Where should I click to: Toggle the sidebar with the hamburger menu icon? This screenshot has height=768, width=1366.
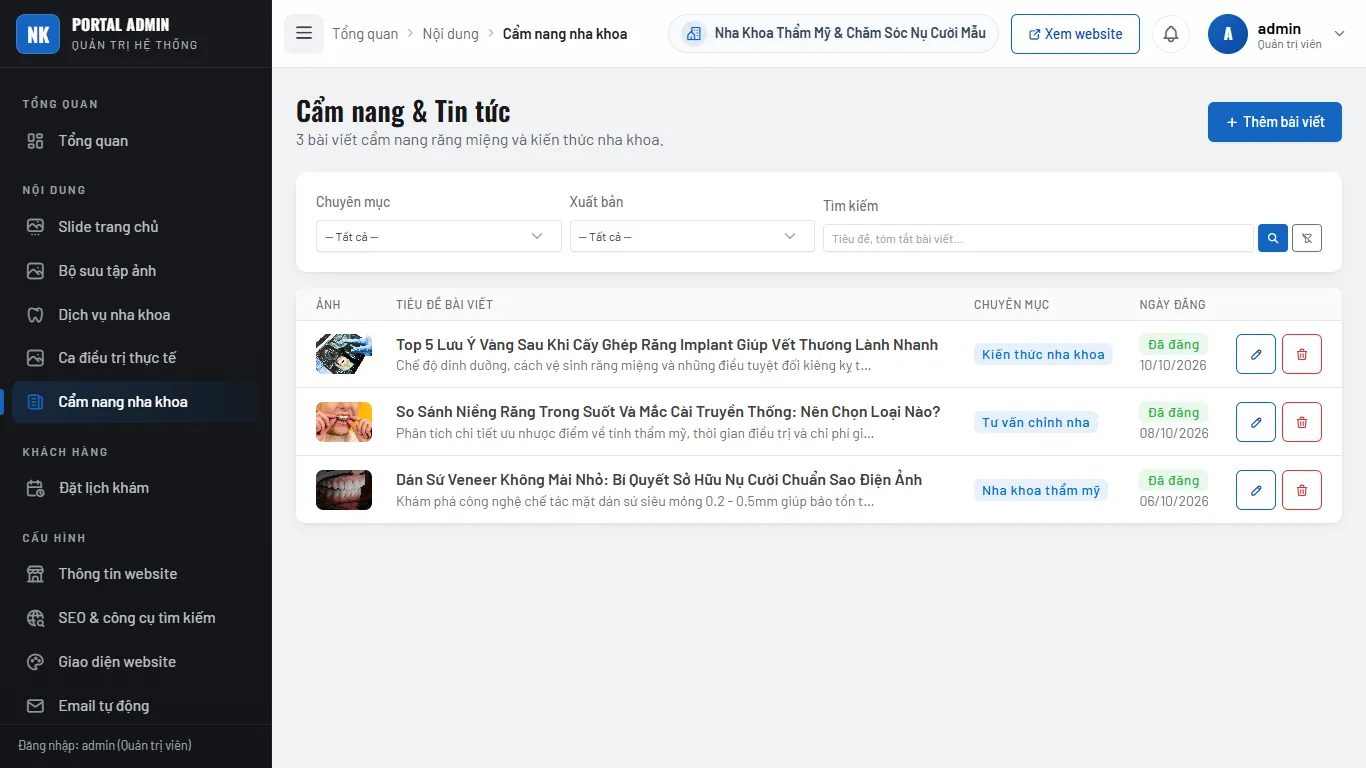304,34
